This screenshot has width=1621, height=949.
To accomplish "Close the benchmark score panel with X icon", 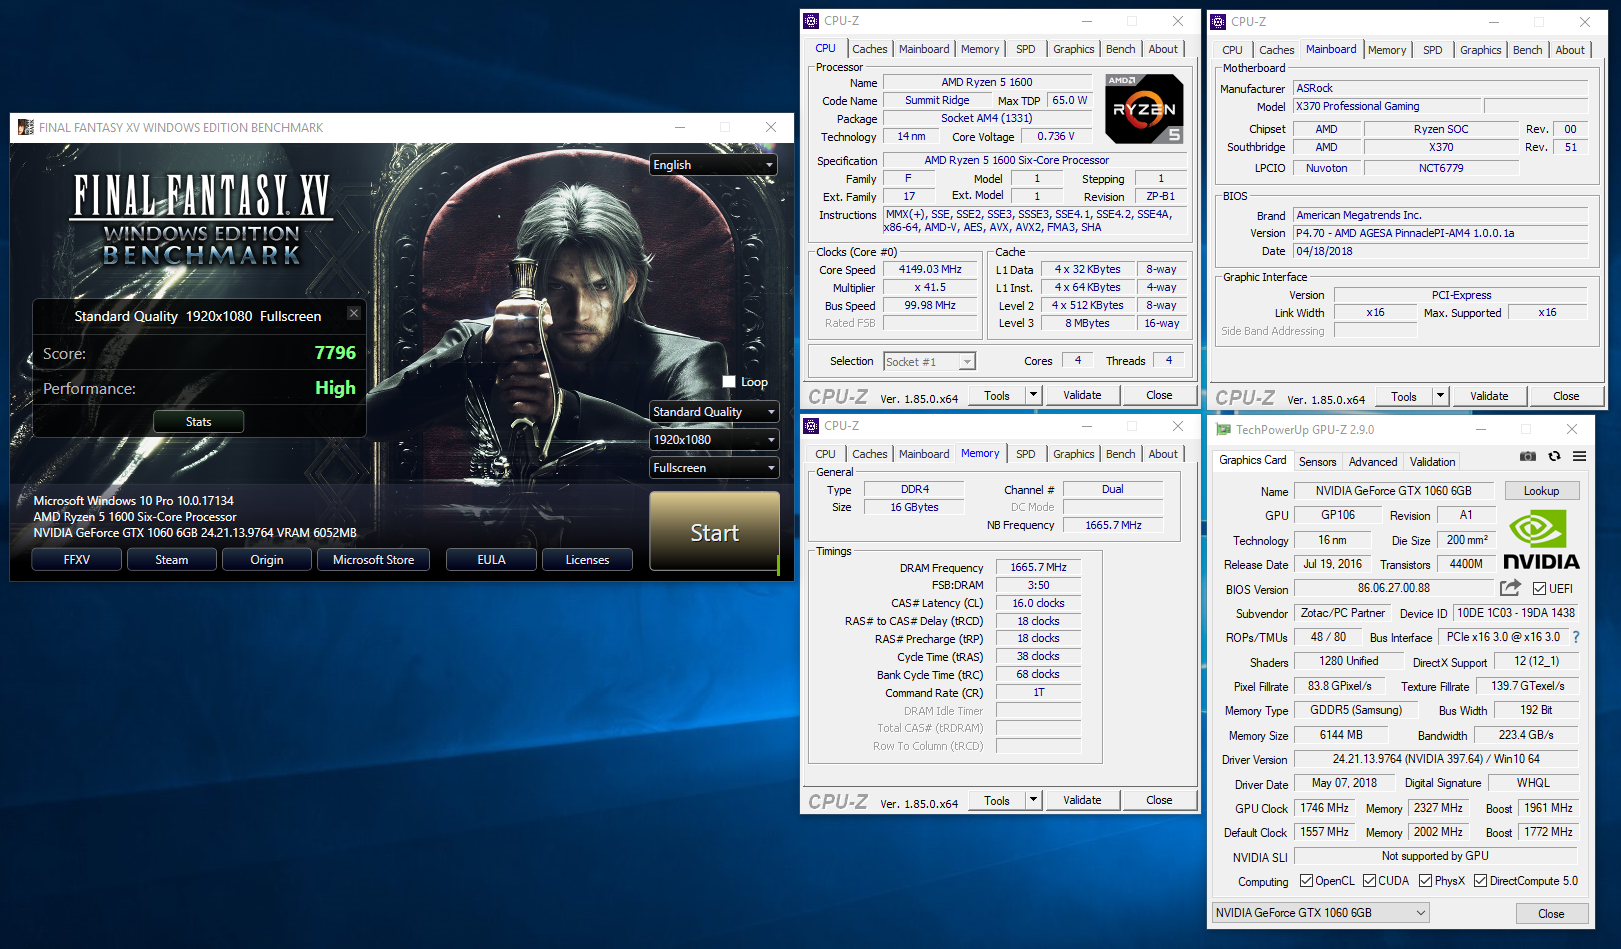I will pyautogui.click(x=353, y=313).
